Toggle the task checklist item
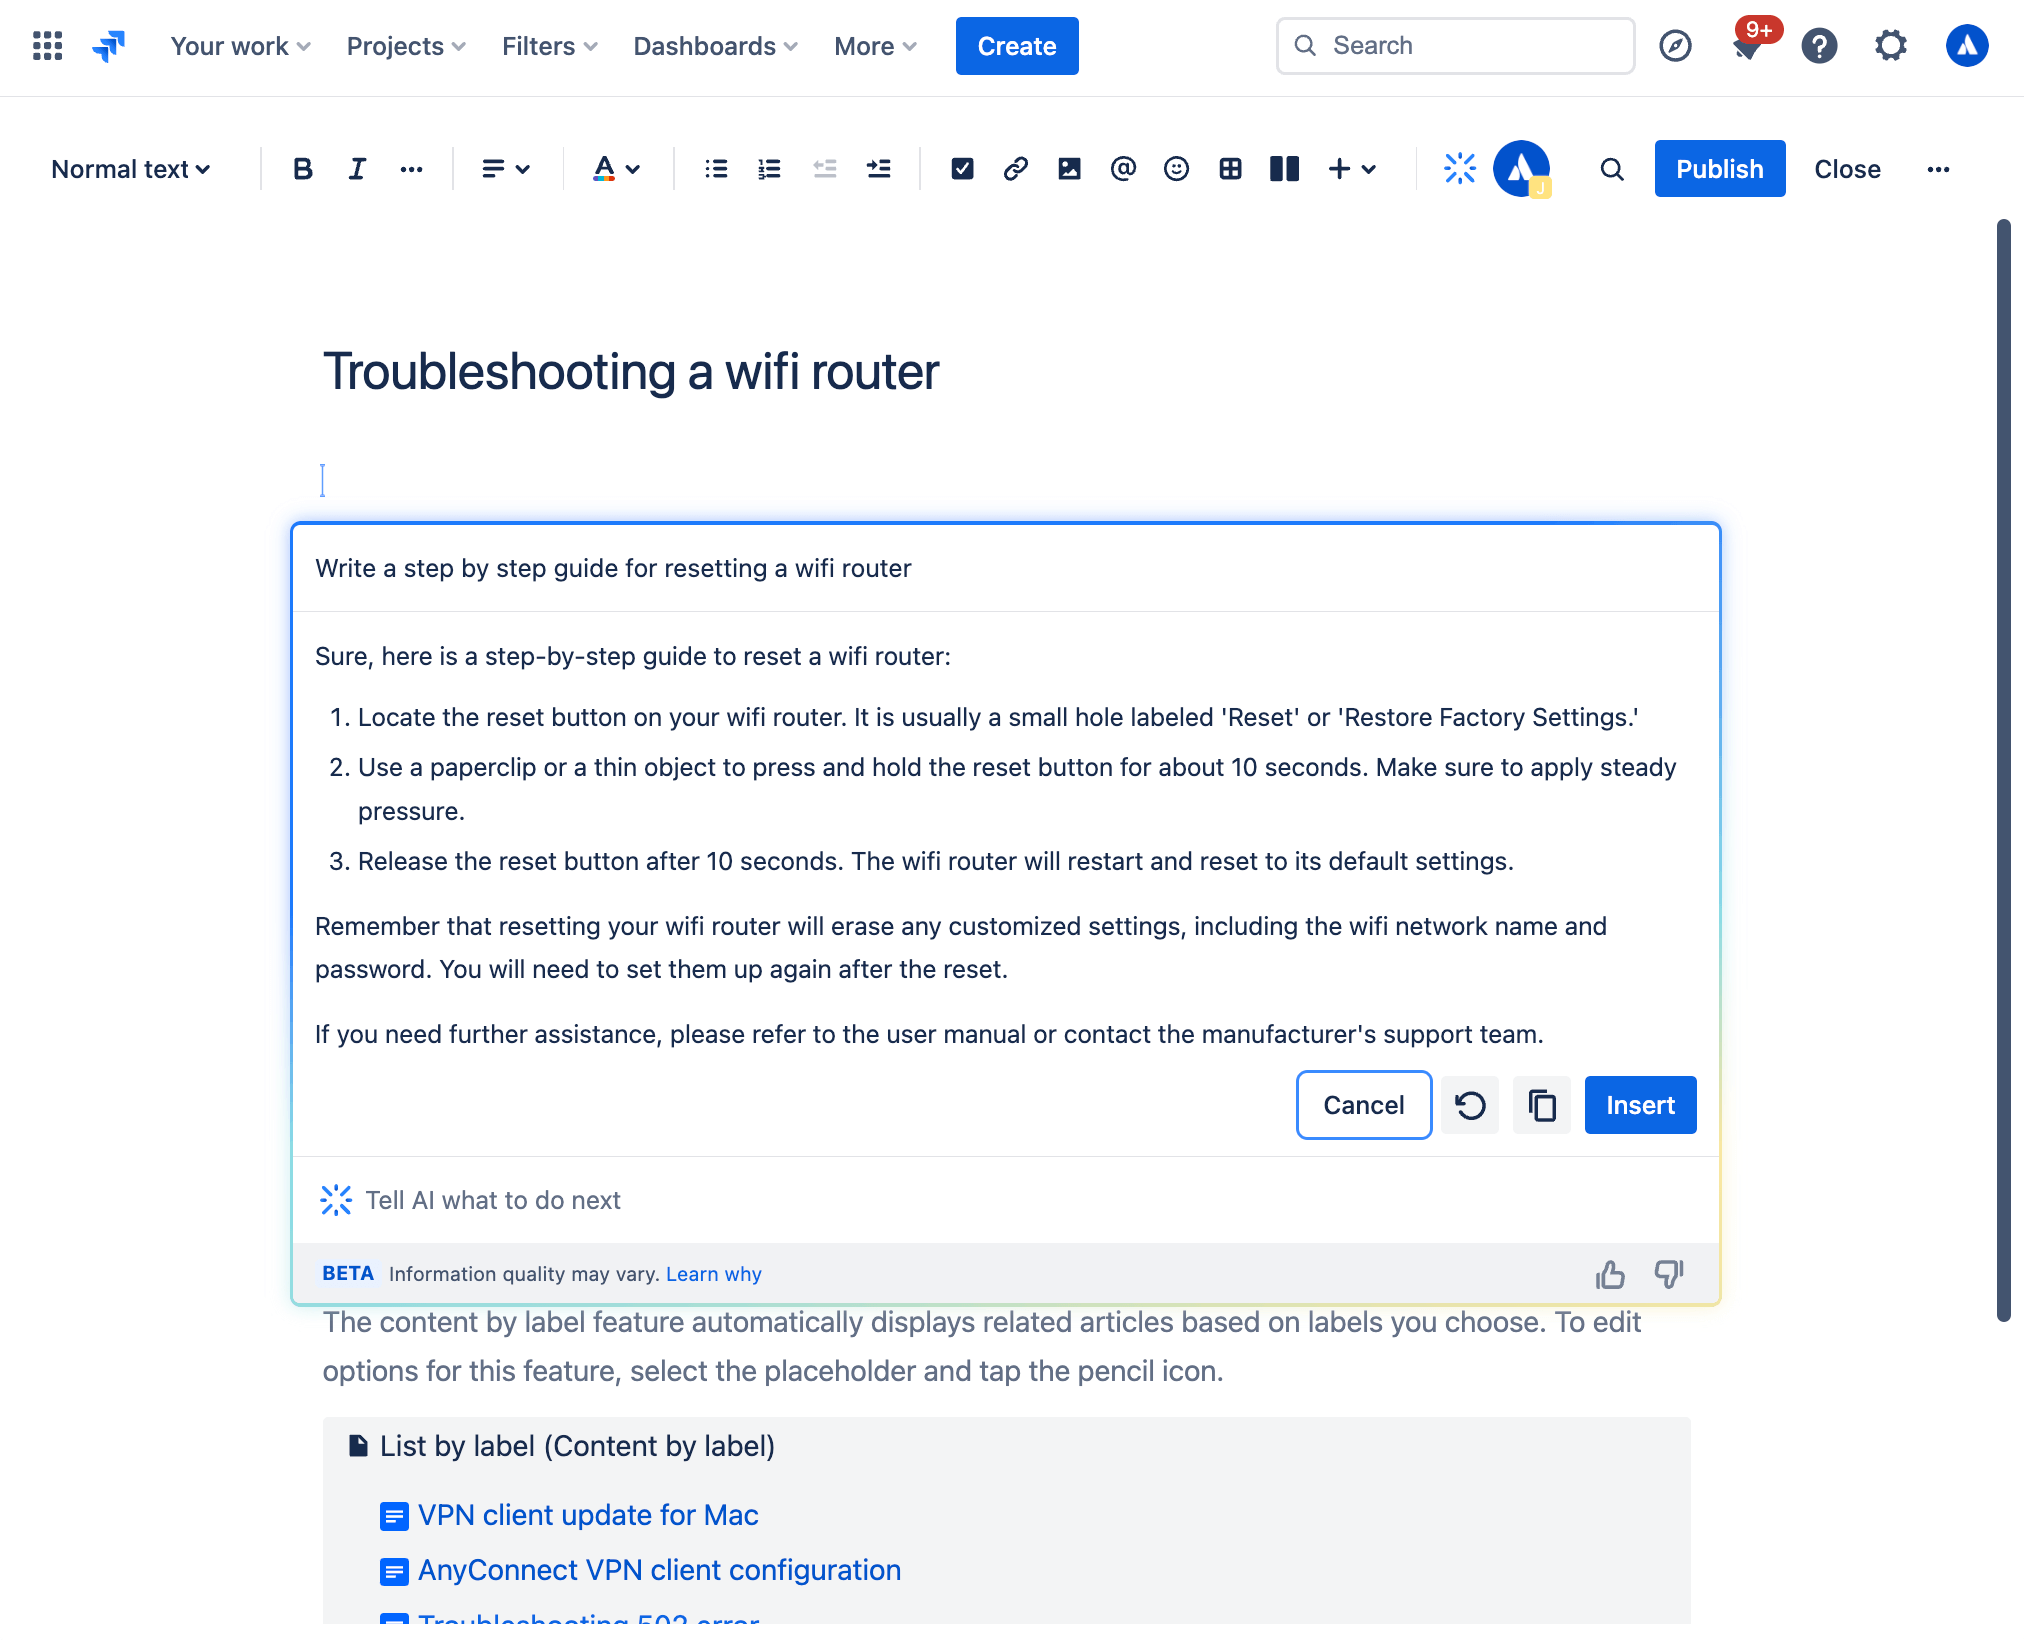The image size is (2024, 1640). pos(960,167)
